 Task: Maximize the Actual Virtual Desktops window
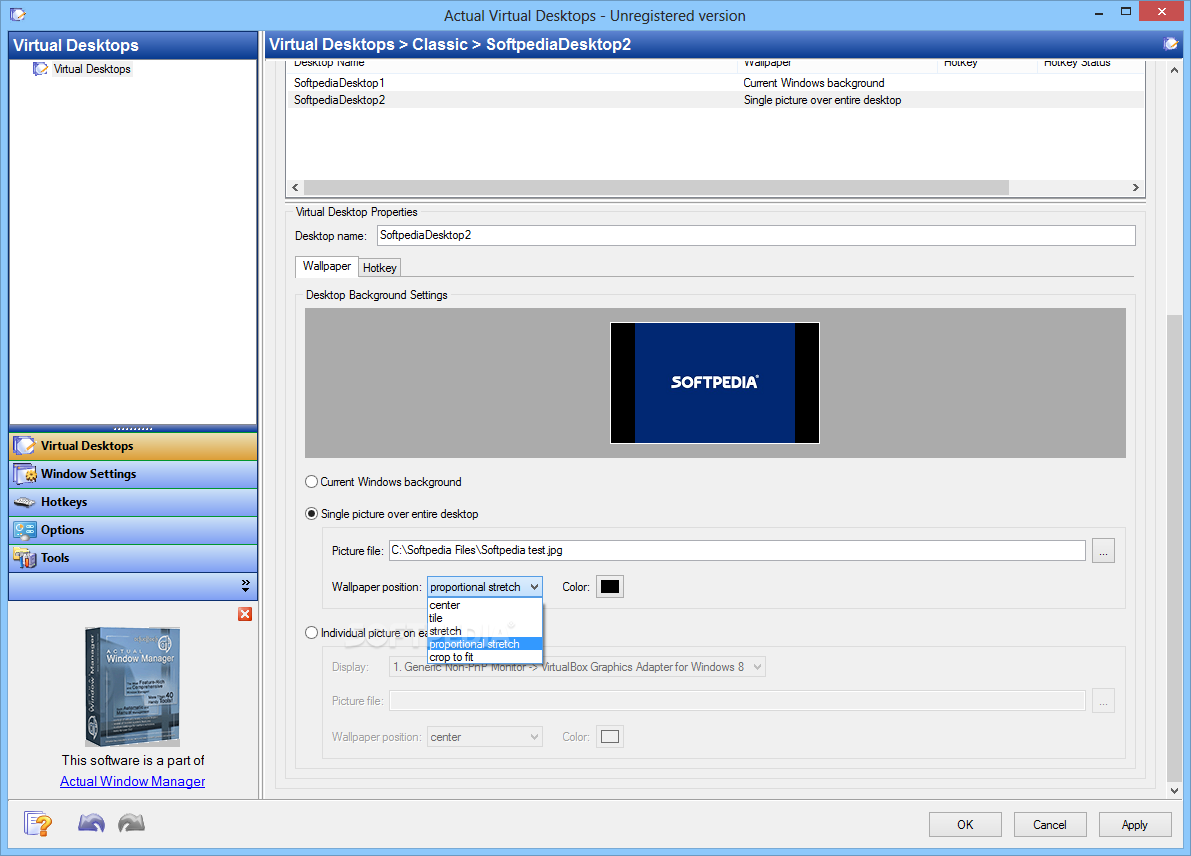click(1126, 12)
